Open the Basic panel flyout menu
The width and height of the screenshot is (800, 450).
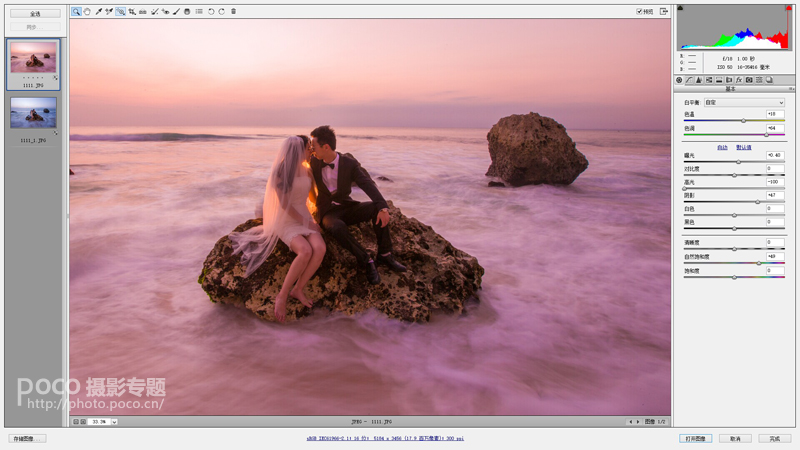coord(791,89)
